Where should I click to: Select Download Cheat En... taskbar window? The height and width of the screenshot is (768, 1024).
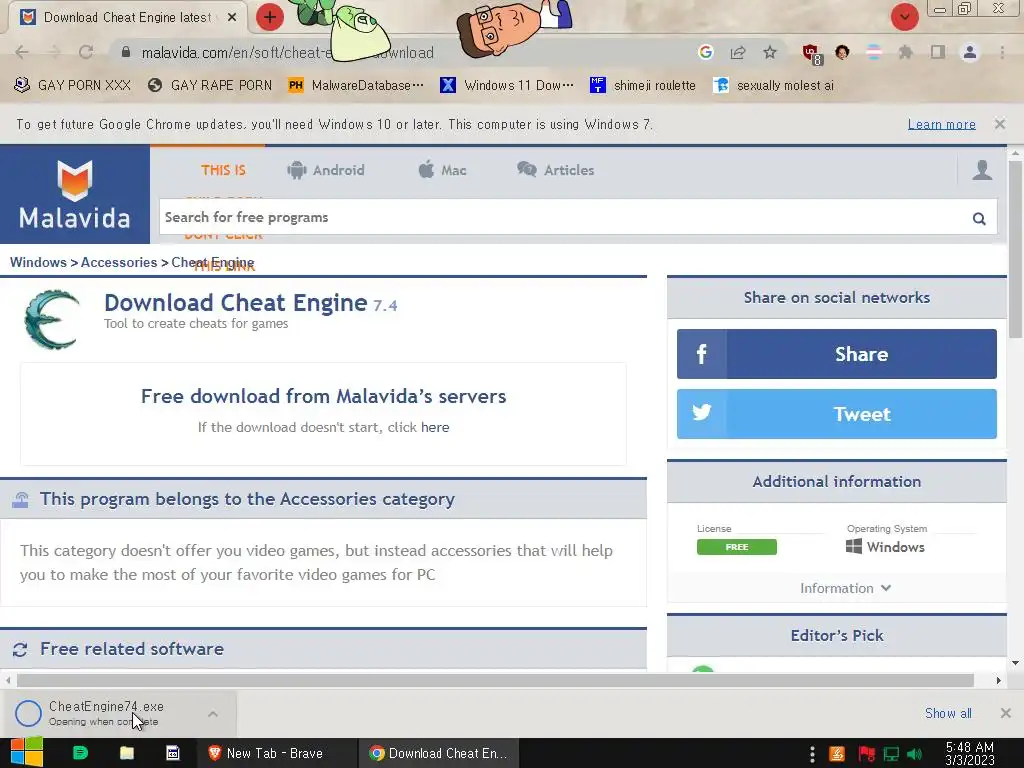click(438, 753)
